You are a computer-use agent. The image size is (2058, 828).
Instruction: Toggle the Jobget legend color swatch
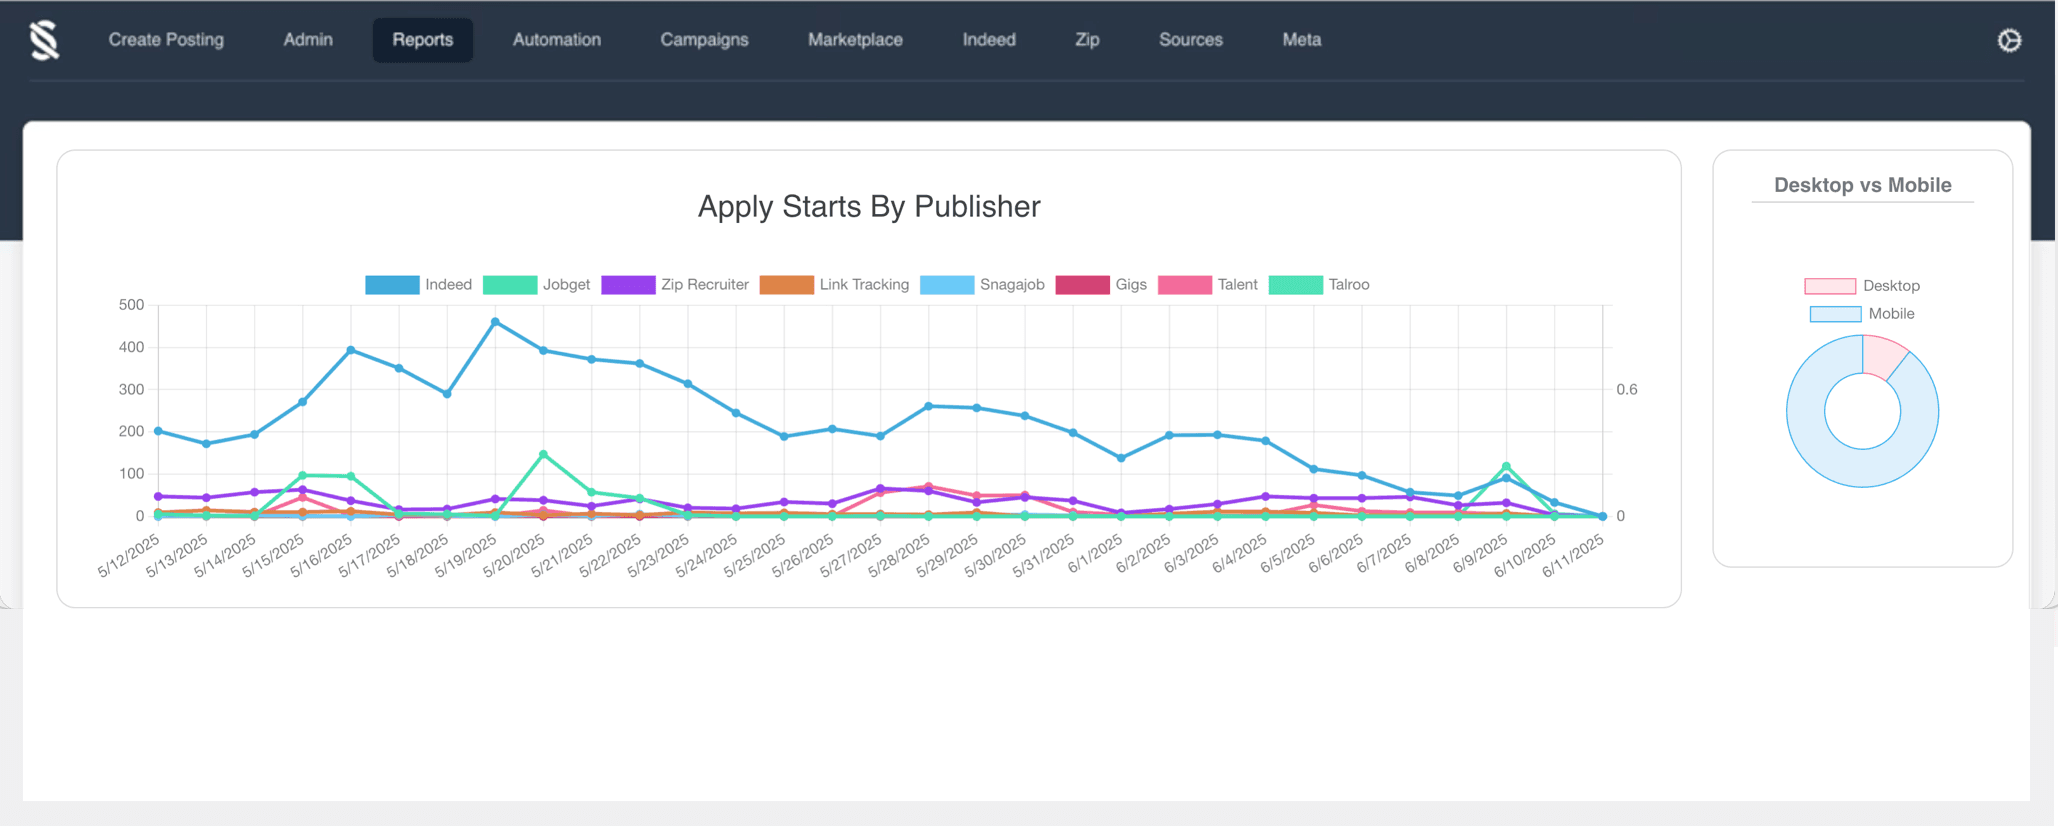[x=510, y=285]
